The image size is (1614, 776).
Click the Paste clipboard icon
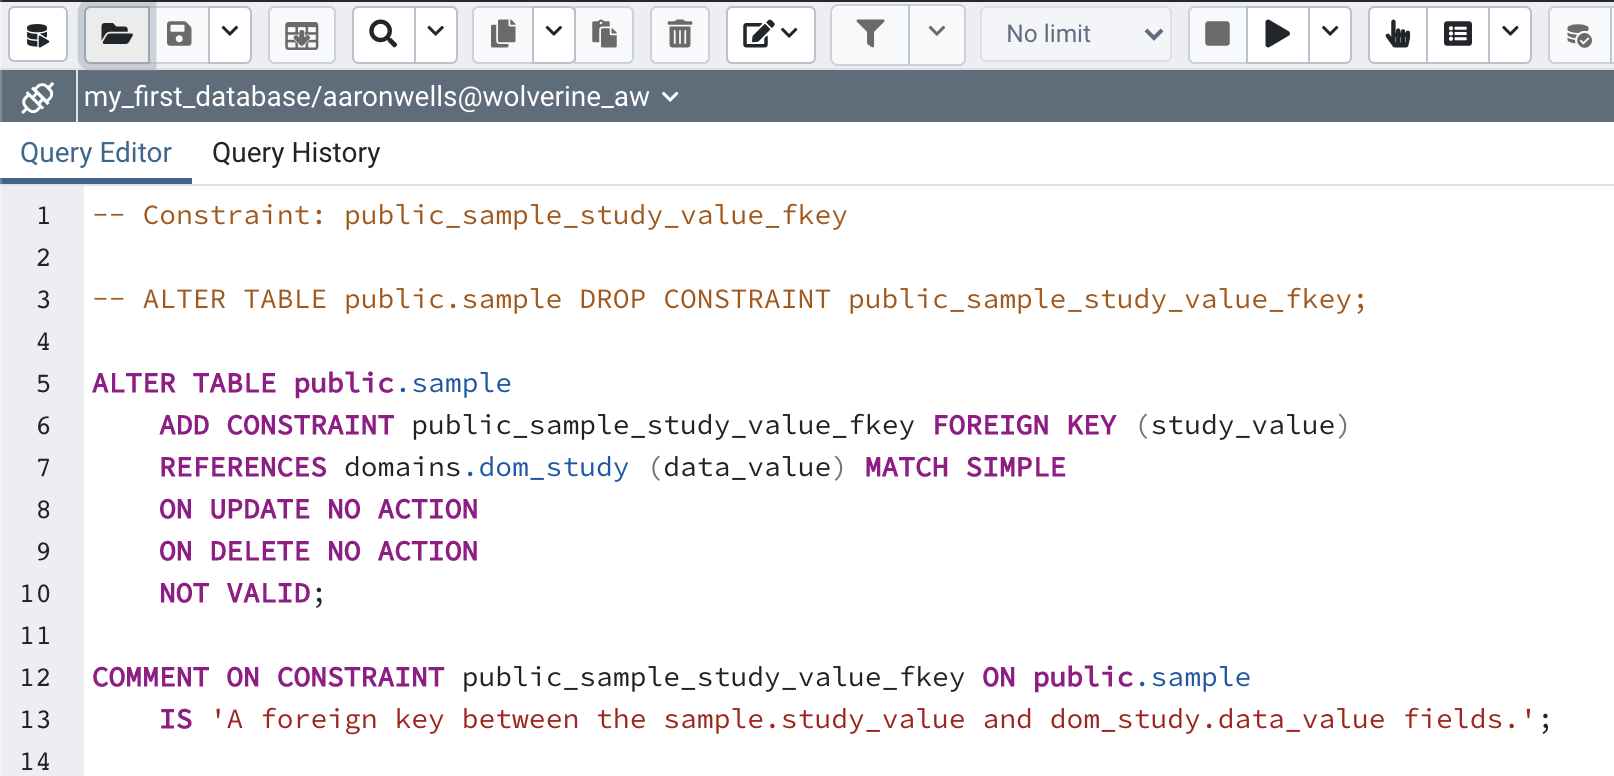pyautogui.click(x=604, y=35)
